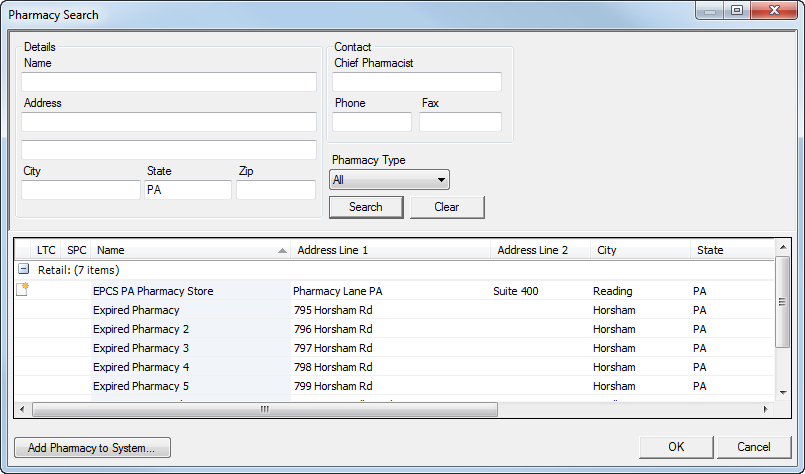Screen dimensions: 805x474
Task: Click the 798 Horsham Rd address cell
Action: coord(391,367)
